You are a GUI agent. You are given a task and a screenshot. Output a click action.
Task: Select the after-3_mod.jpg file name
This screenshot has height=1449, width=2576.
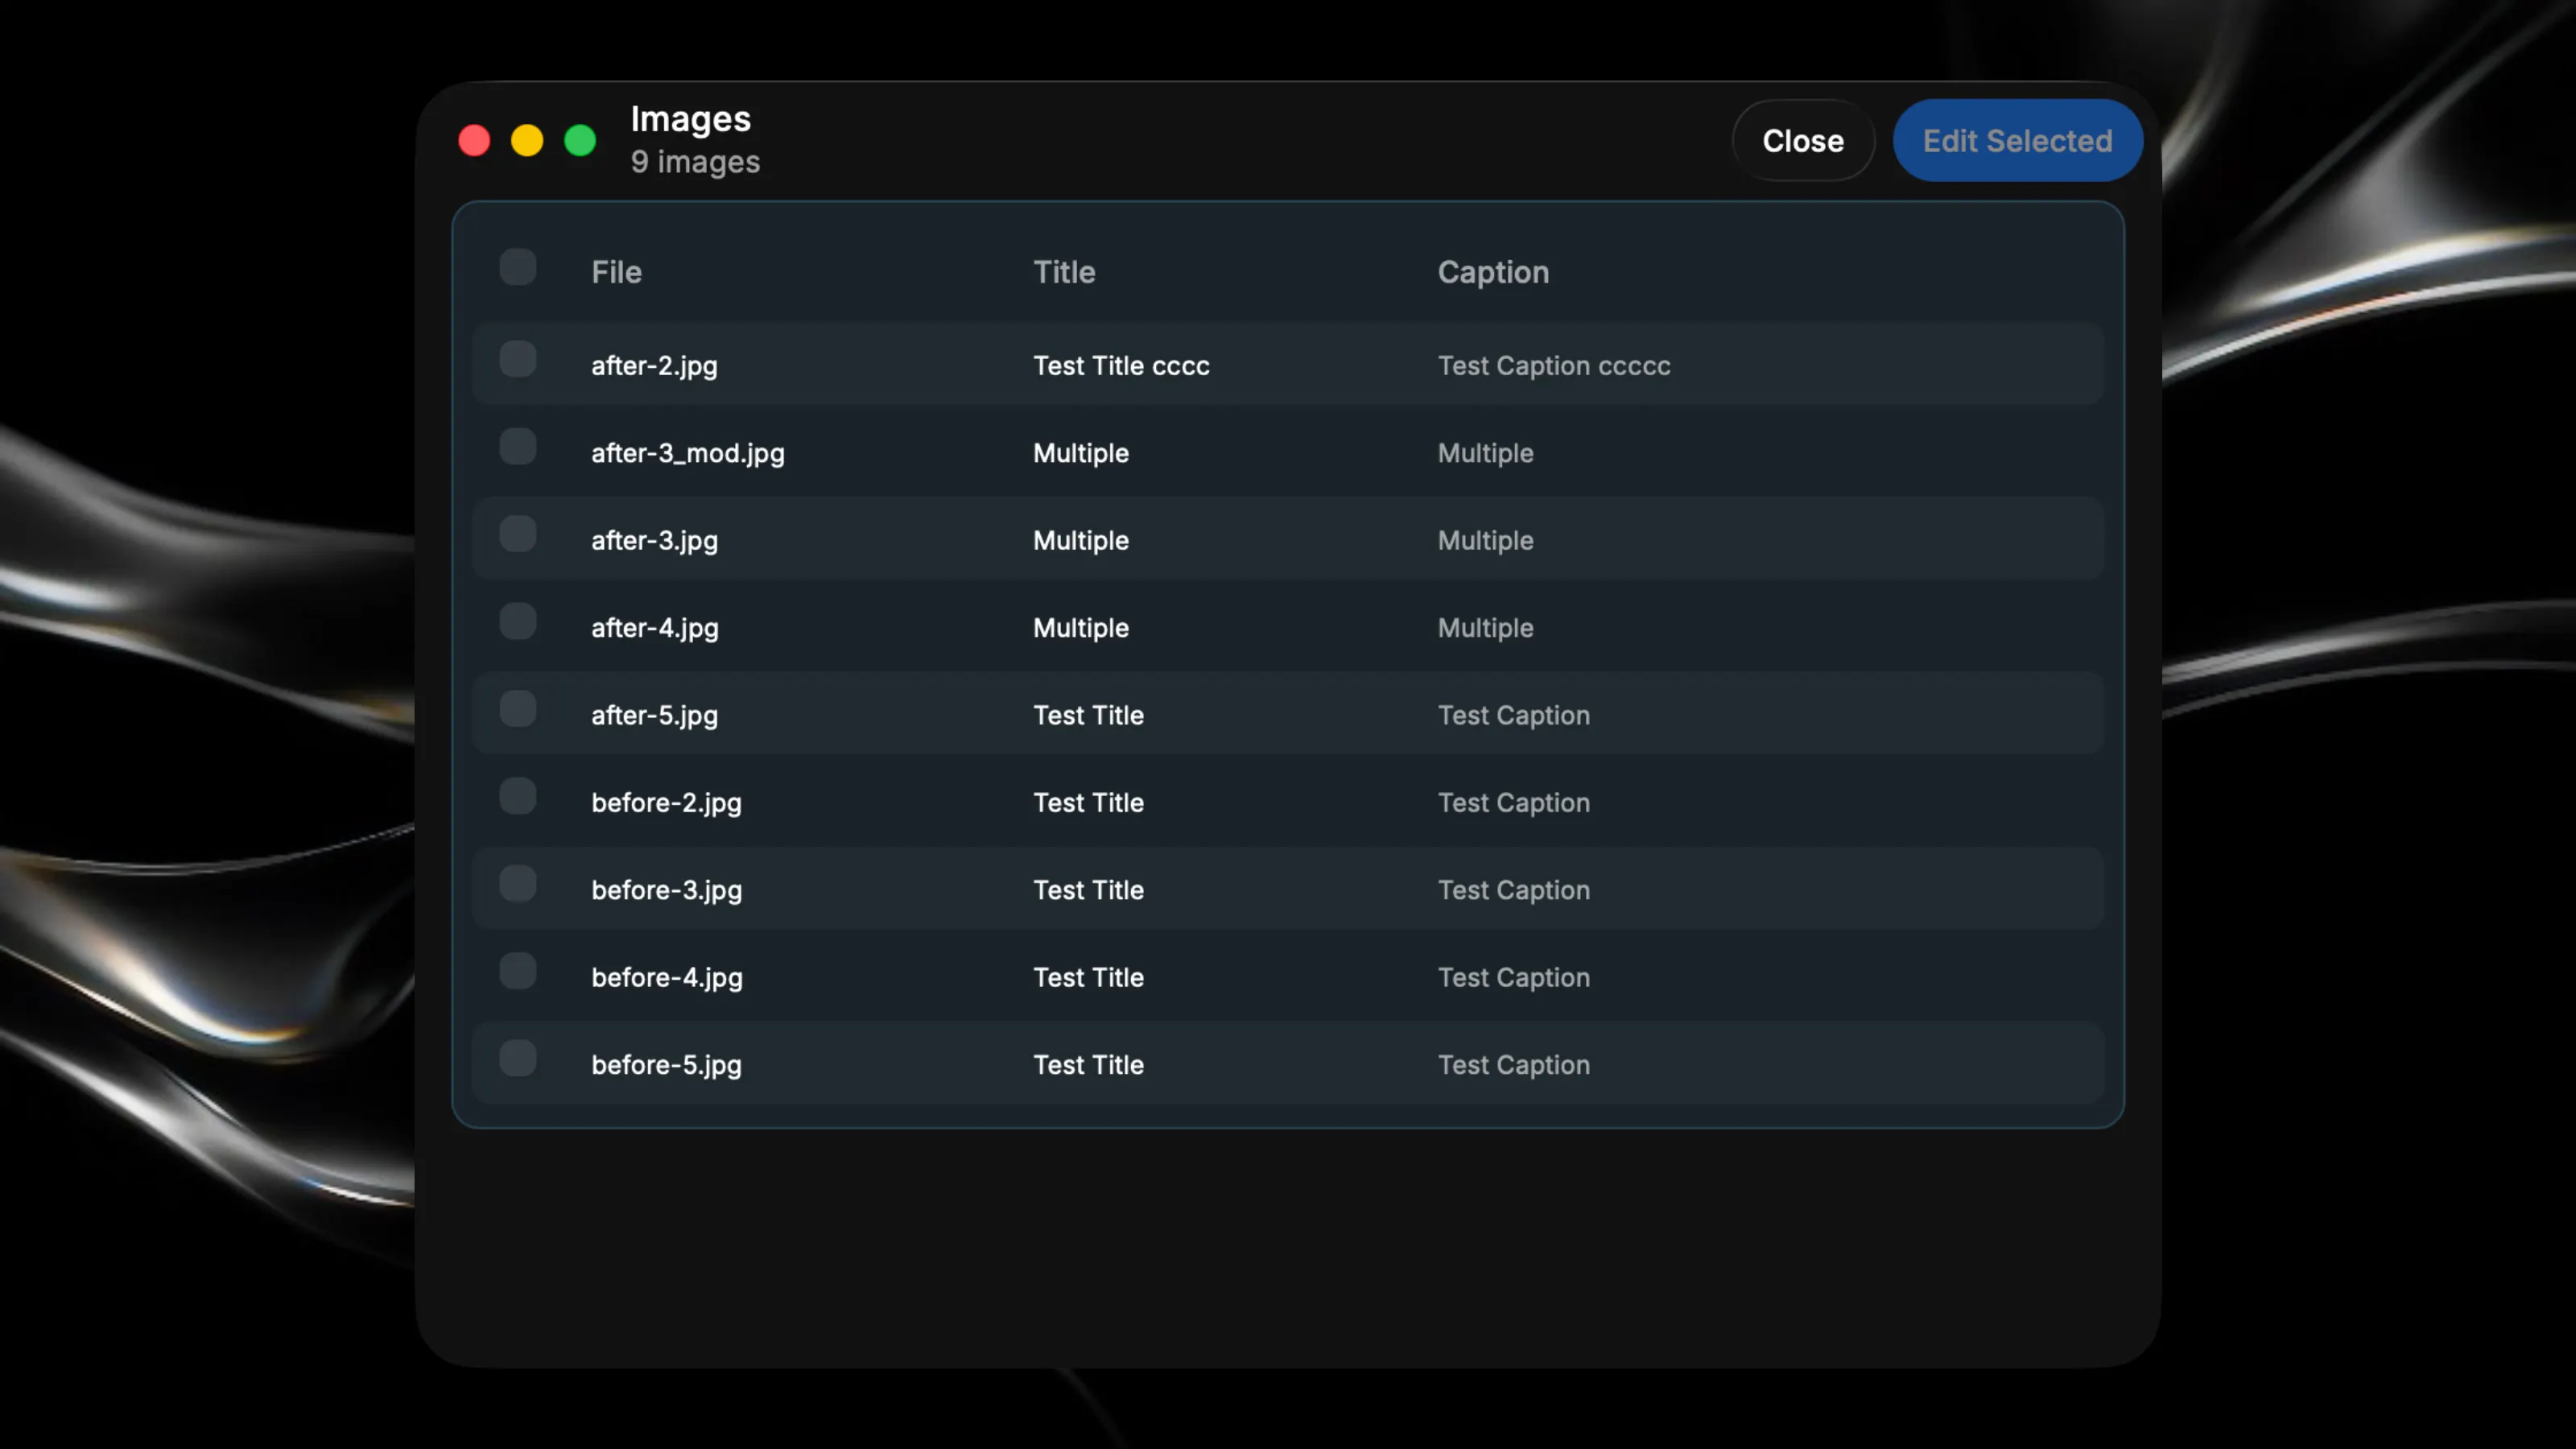(x=688, y=454)
